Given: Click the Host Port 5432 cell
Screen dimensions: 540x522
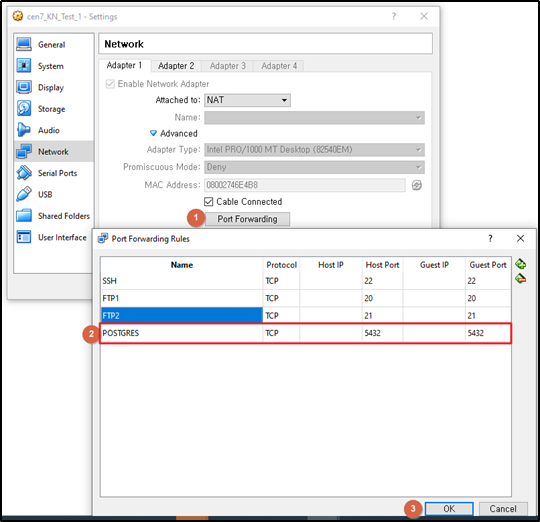Looking at the screenshot, I should (382, 333).
